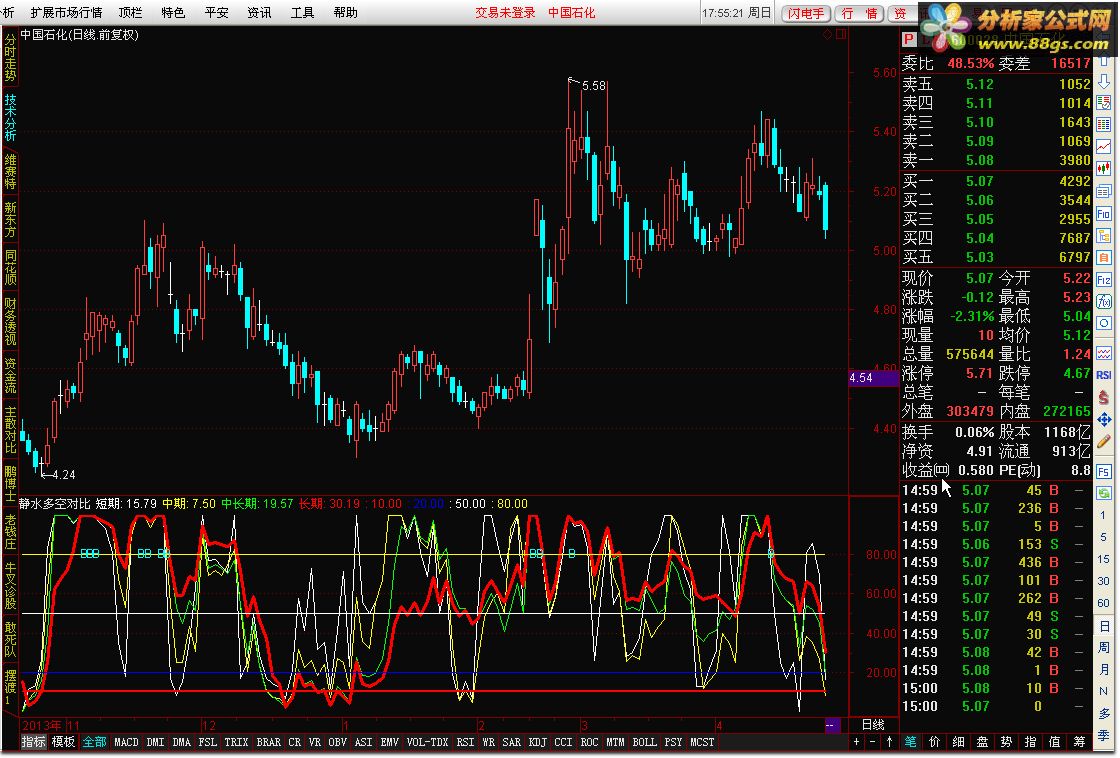Zoom in chart with the + button

coord(856,742)
